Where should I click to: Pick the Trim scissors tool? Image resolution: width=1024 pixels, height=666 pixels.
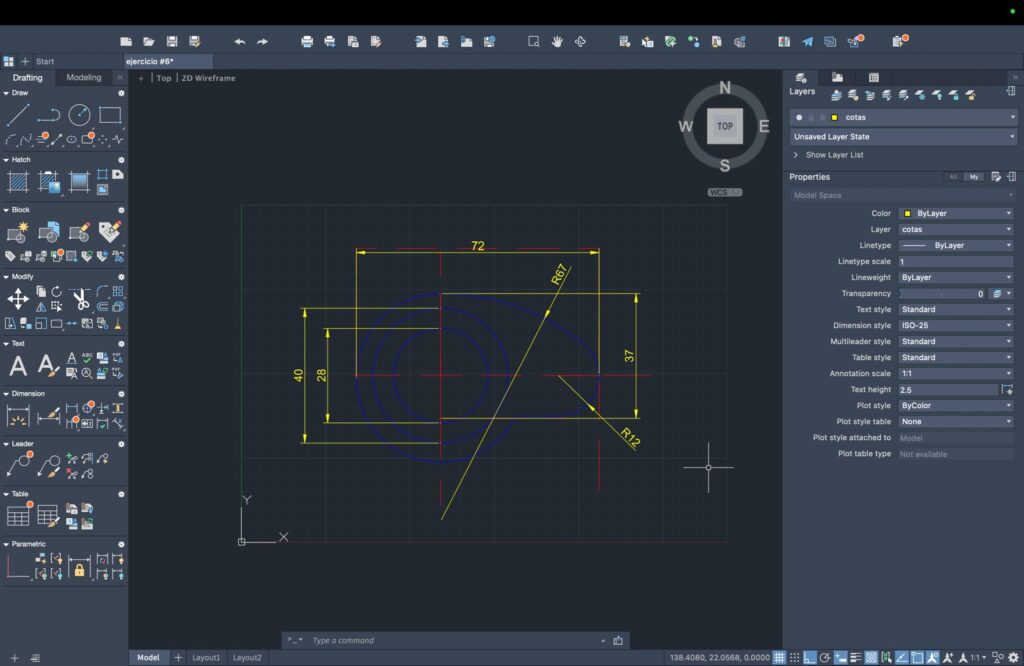[80, 298]
